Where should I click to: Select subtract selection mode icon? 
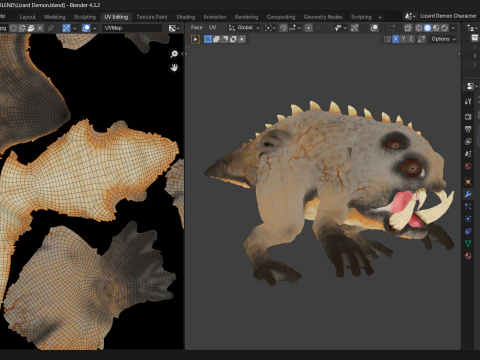[225, 39]
